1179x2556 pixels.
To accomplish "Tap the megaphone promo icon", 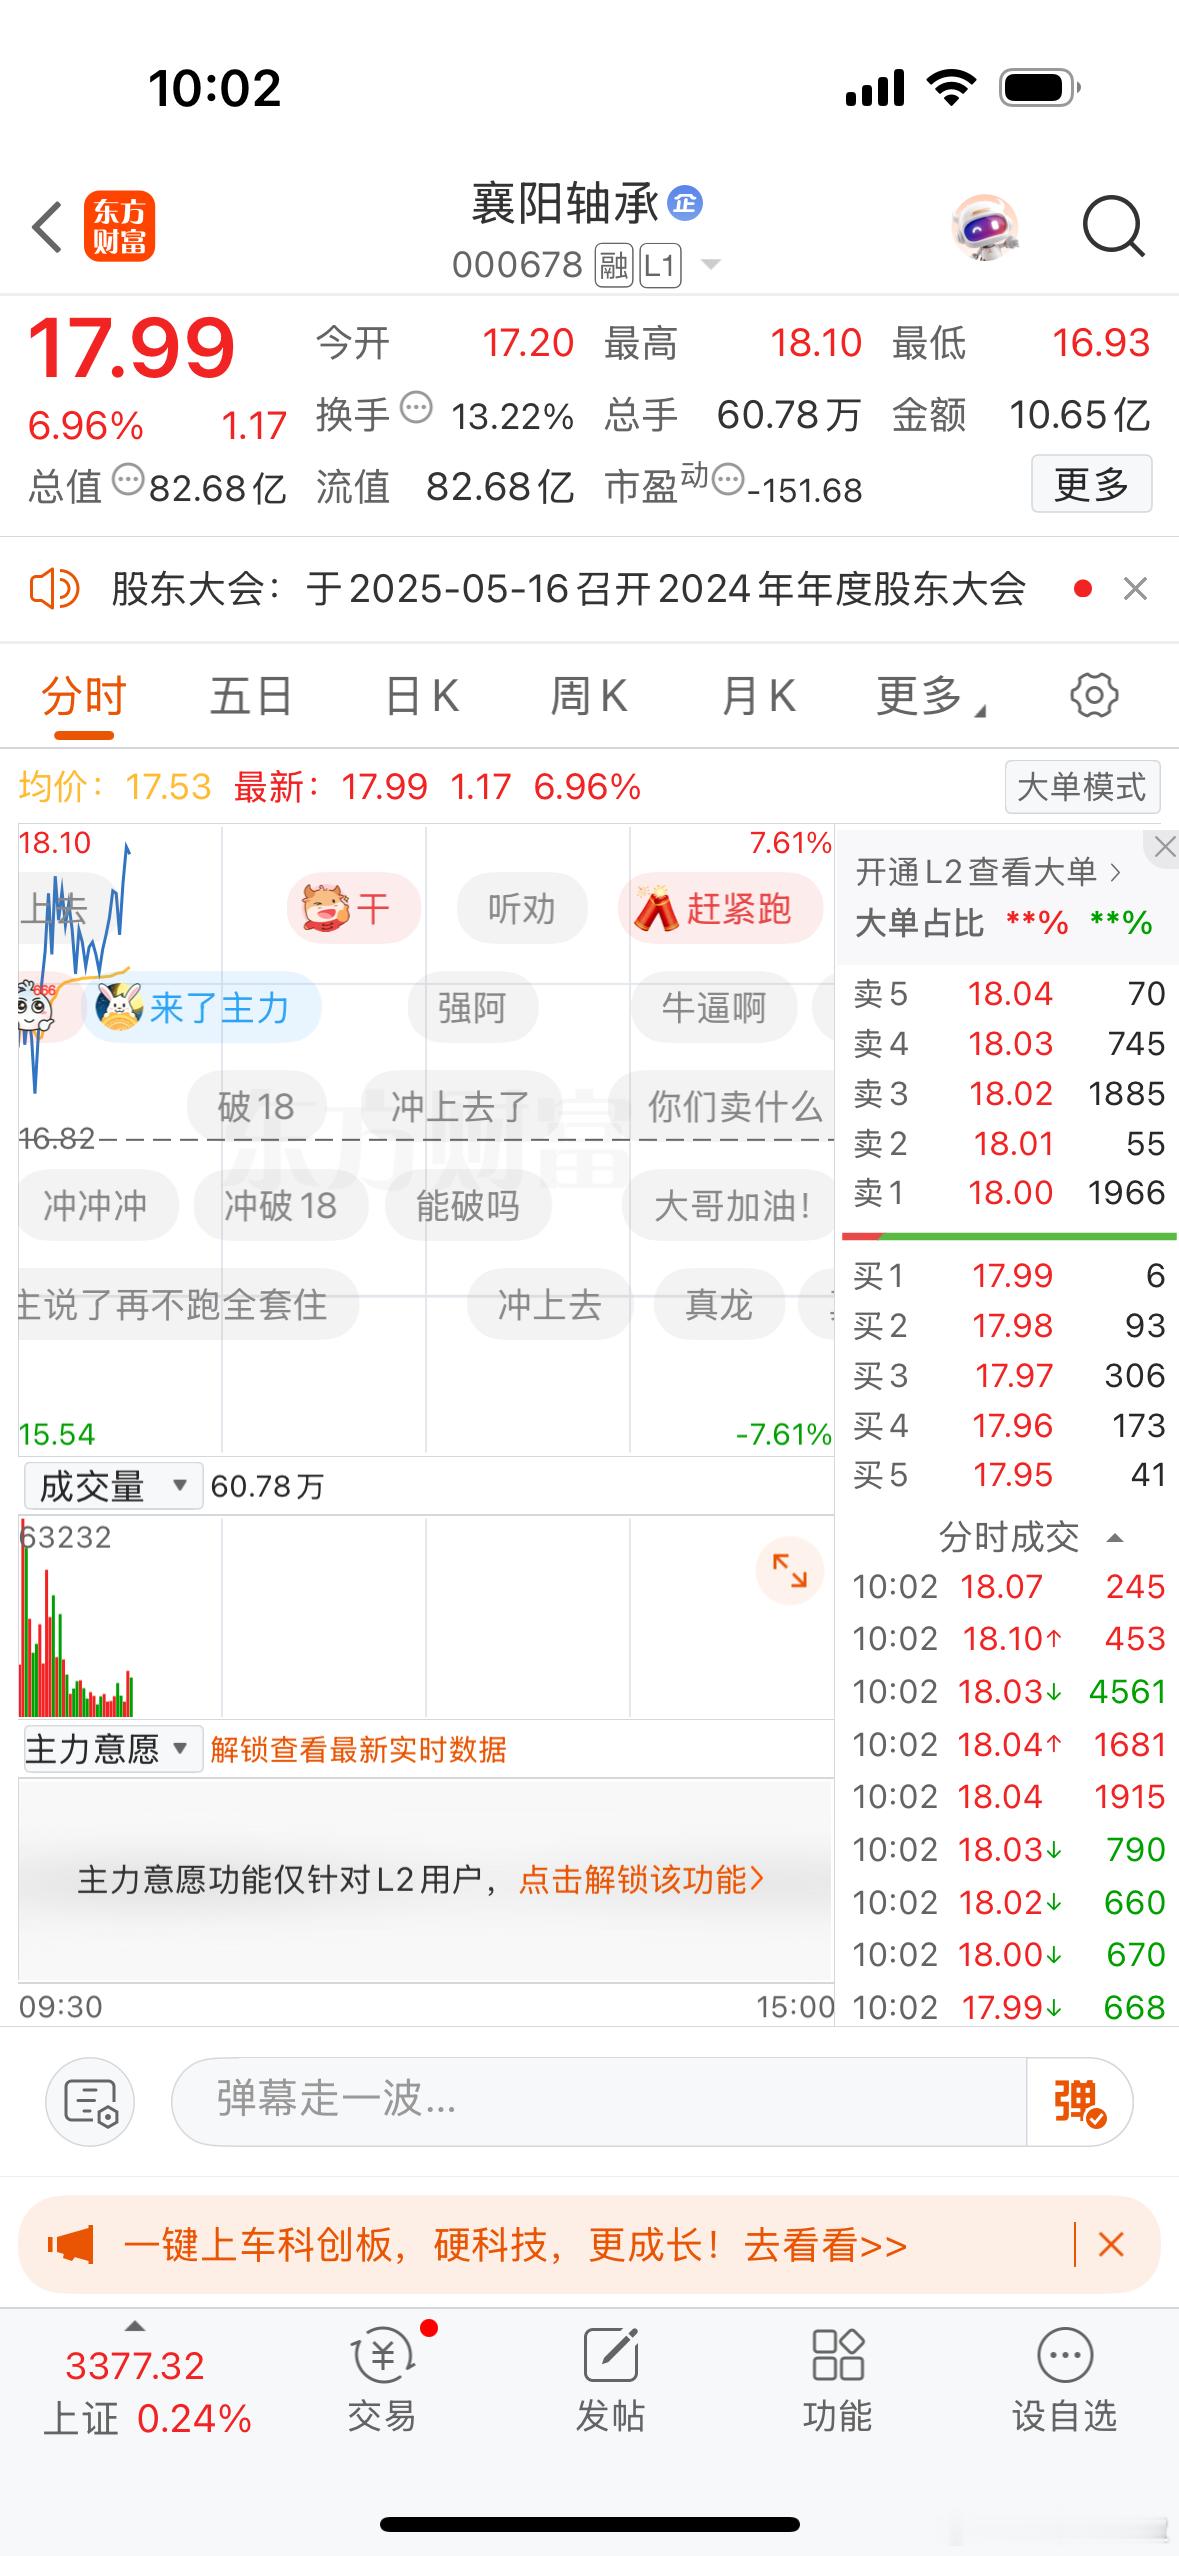I will (72, 2246).
